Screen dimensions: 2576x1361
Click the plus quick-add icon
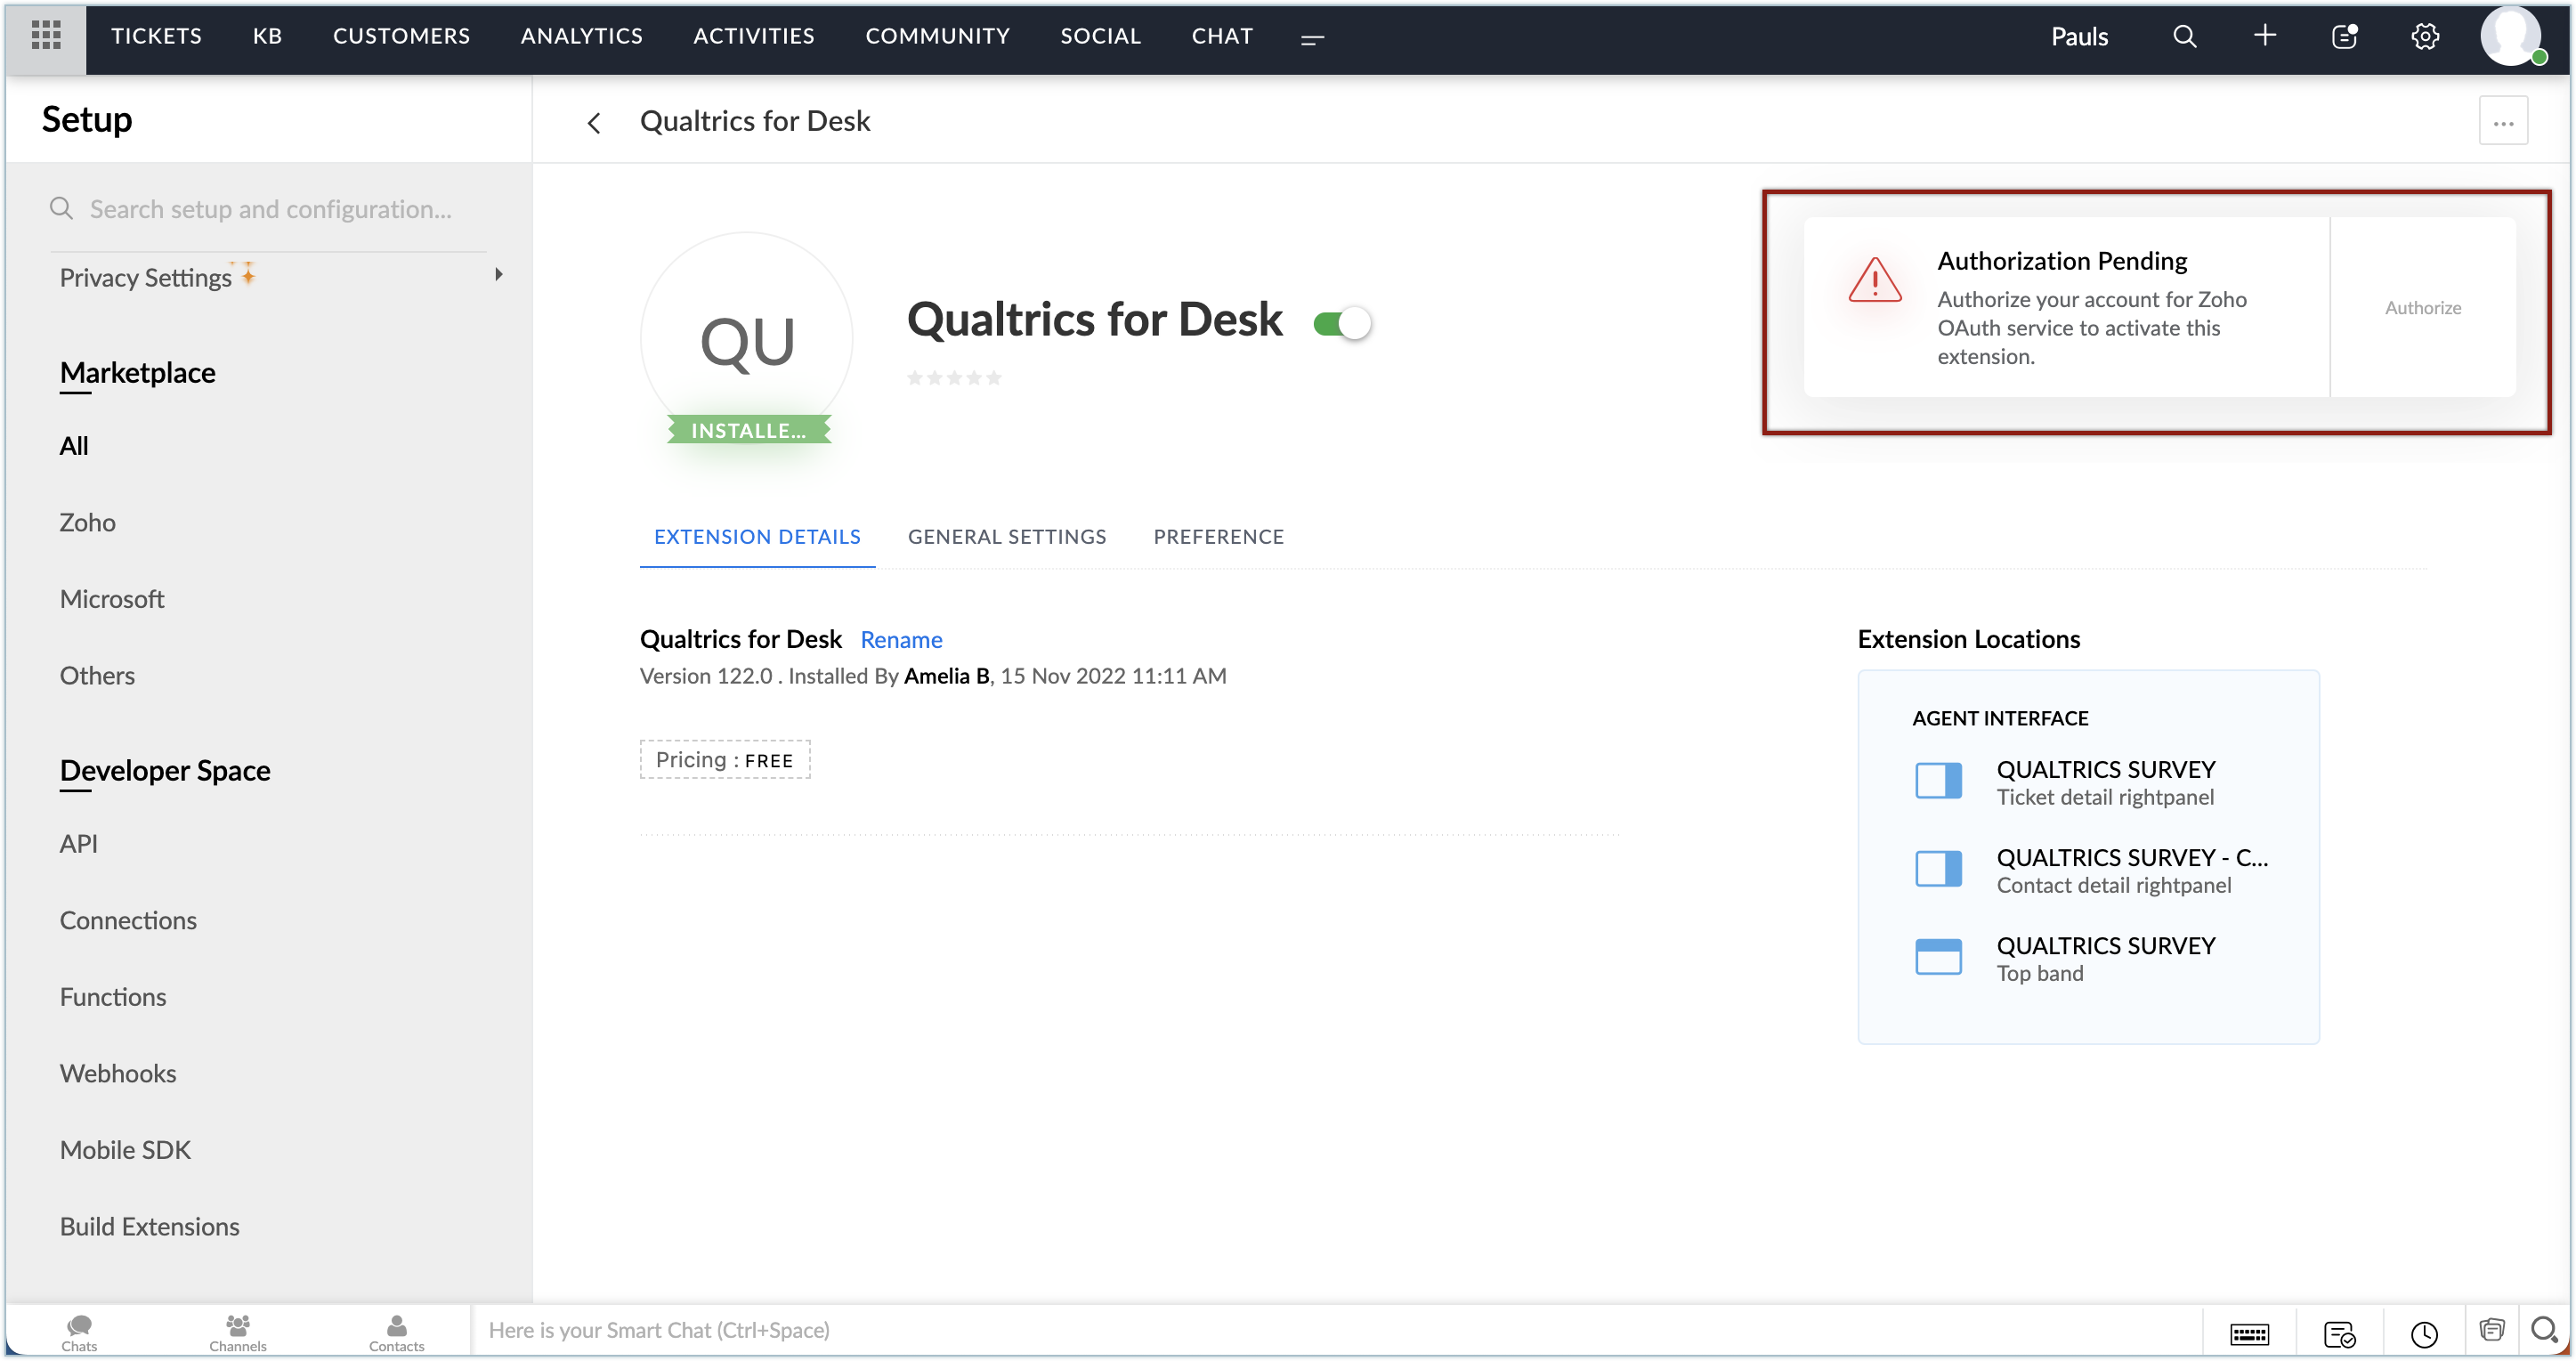(x=2264, y=36)
